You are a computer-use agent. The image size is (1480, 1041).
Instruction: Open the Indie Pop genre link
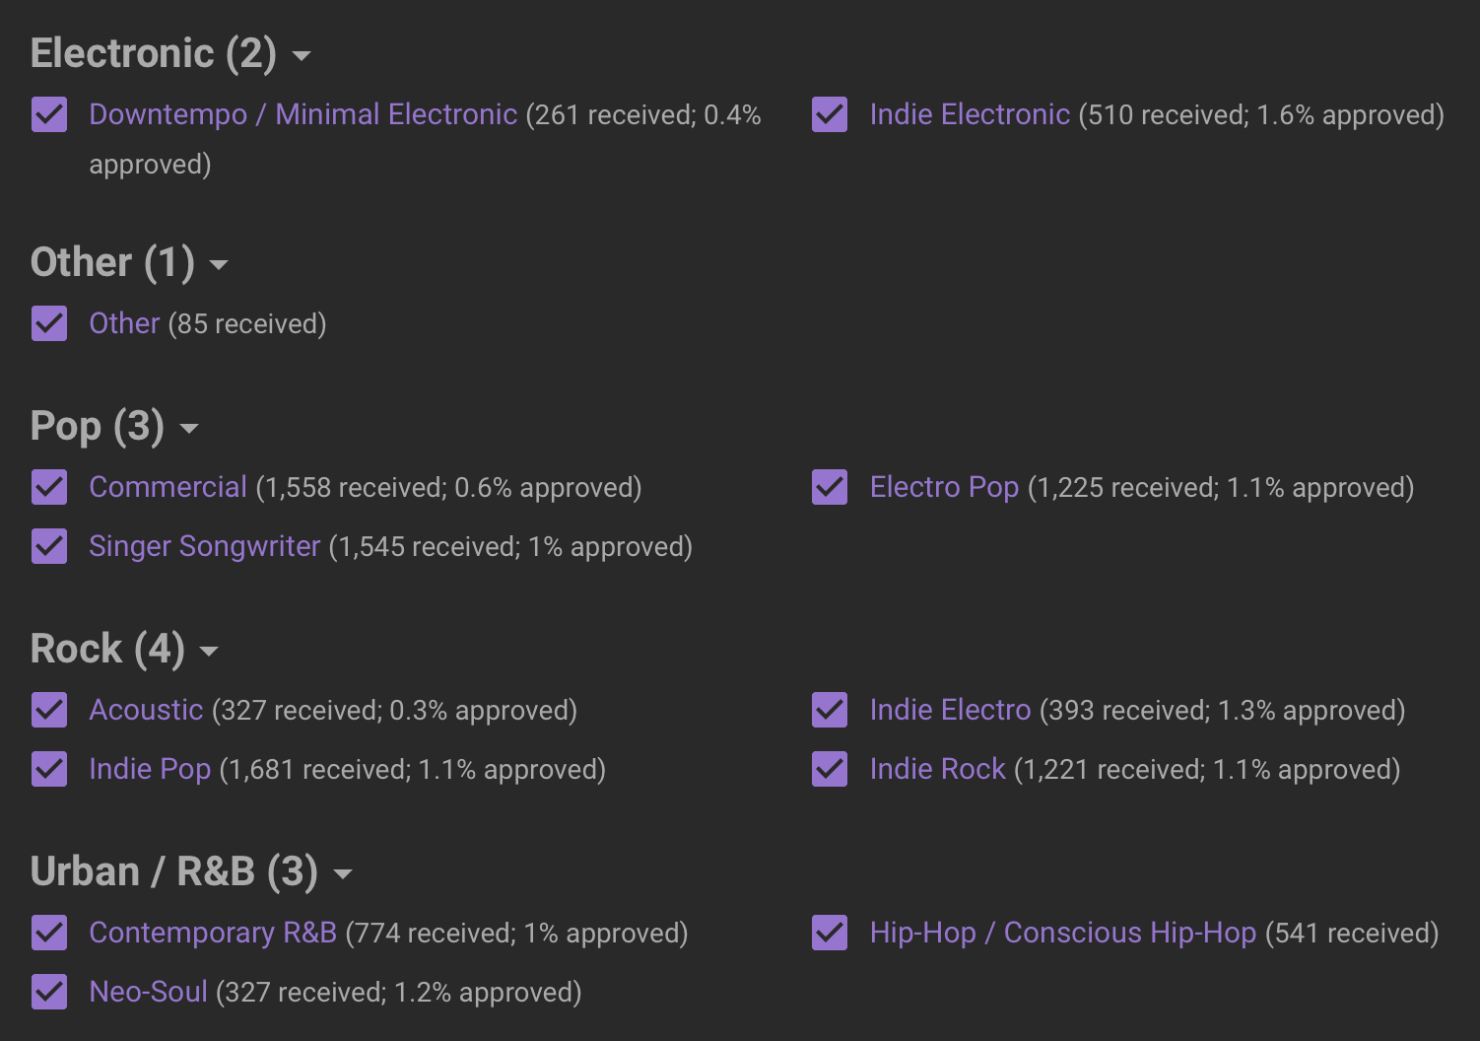coord(150,769)
